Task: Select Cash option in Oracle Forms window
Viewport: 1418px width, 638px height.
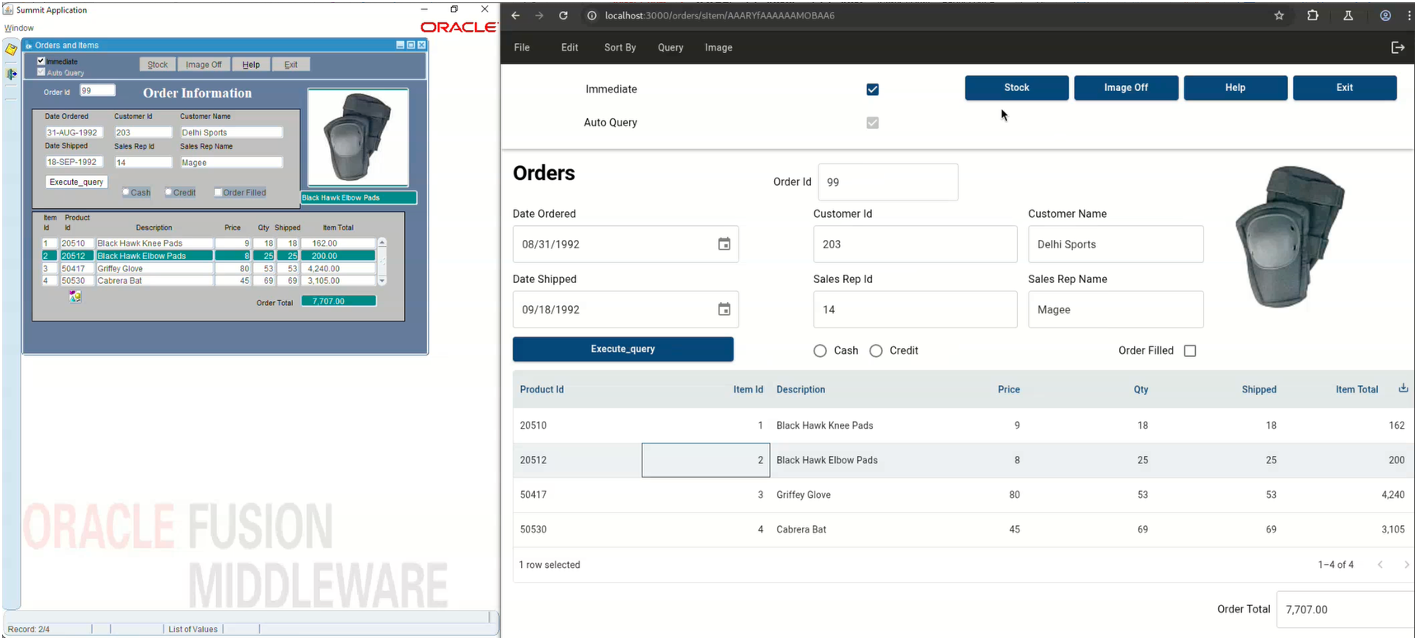Action: point(126,192)
